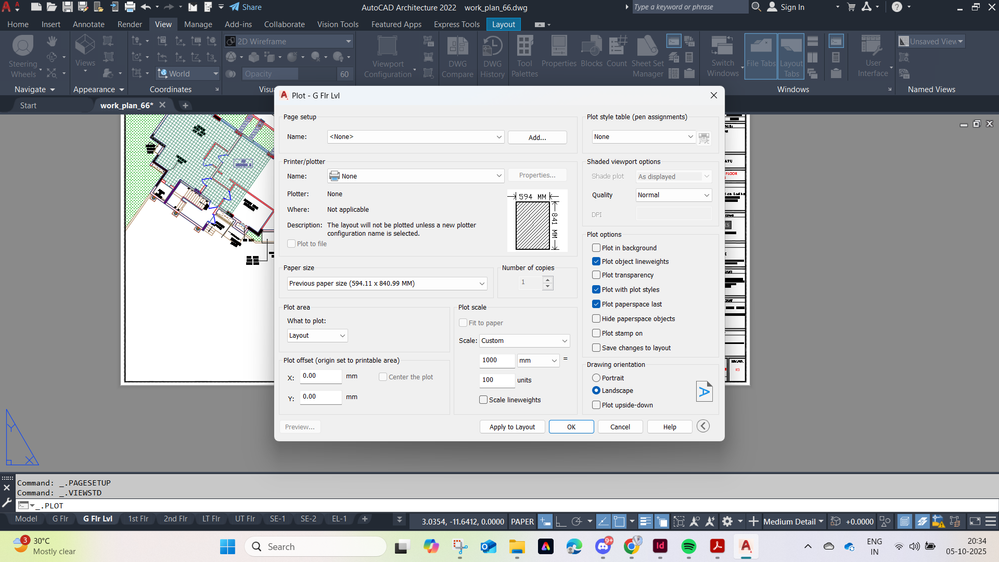This screenshot has width=999, height=562.
Task: Open the Annotate ribbon tab
Action: click(x=88, y=24)
